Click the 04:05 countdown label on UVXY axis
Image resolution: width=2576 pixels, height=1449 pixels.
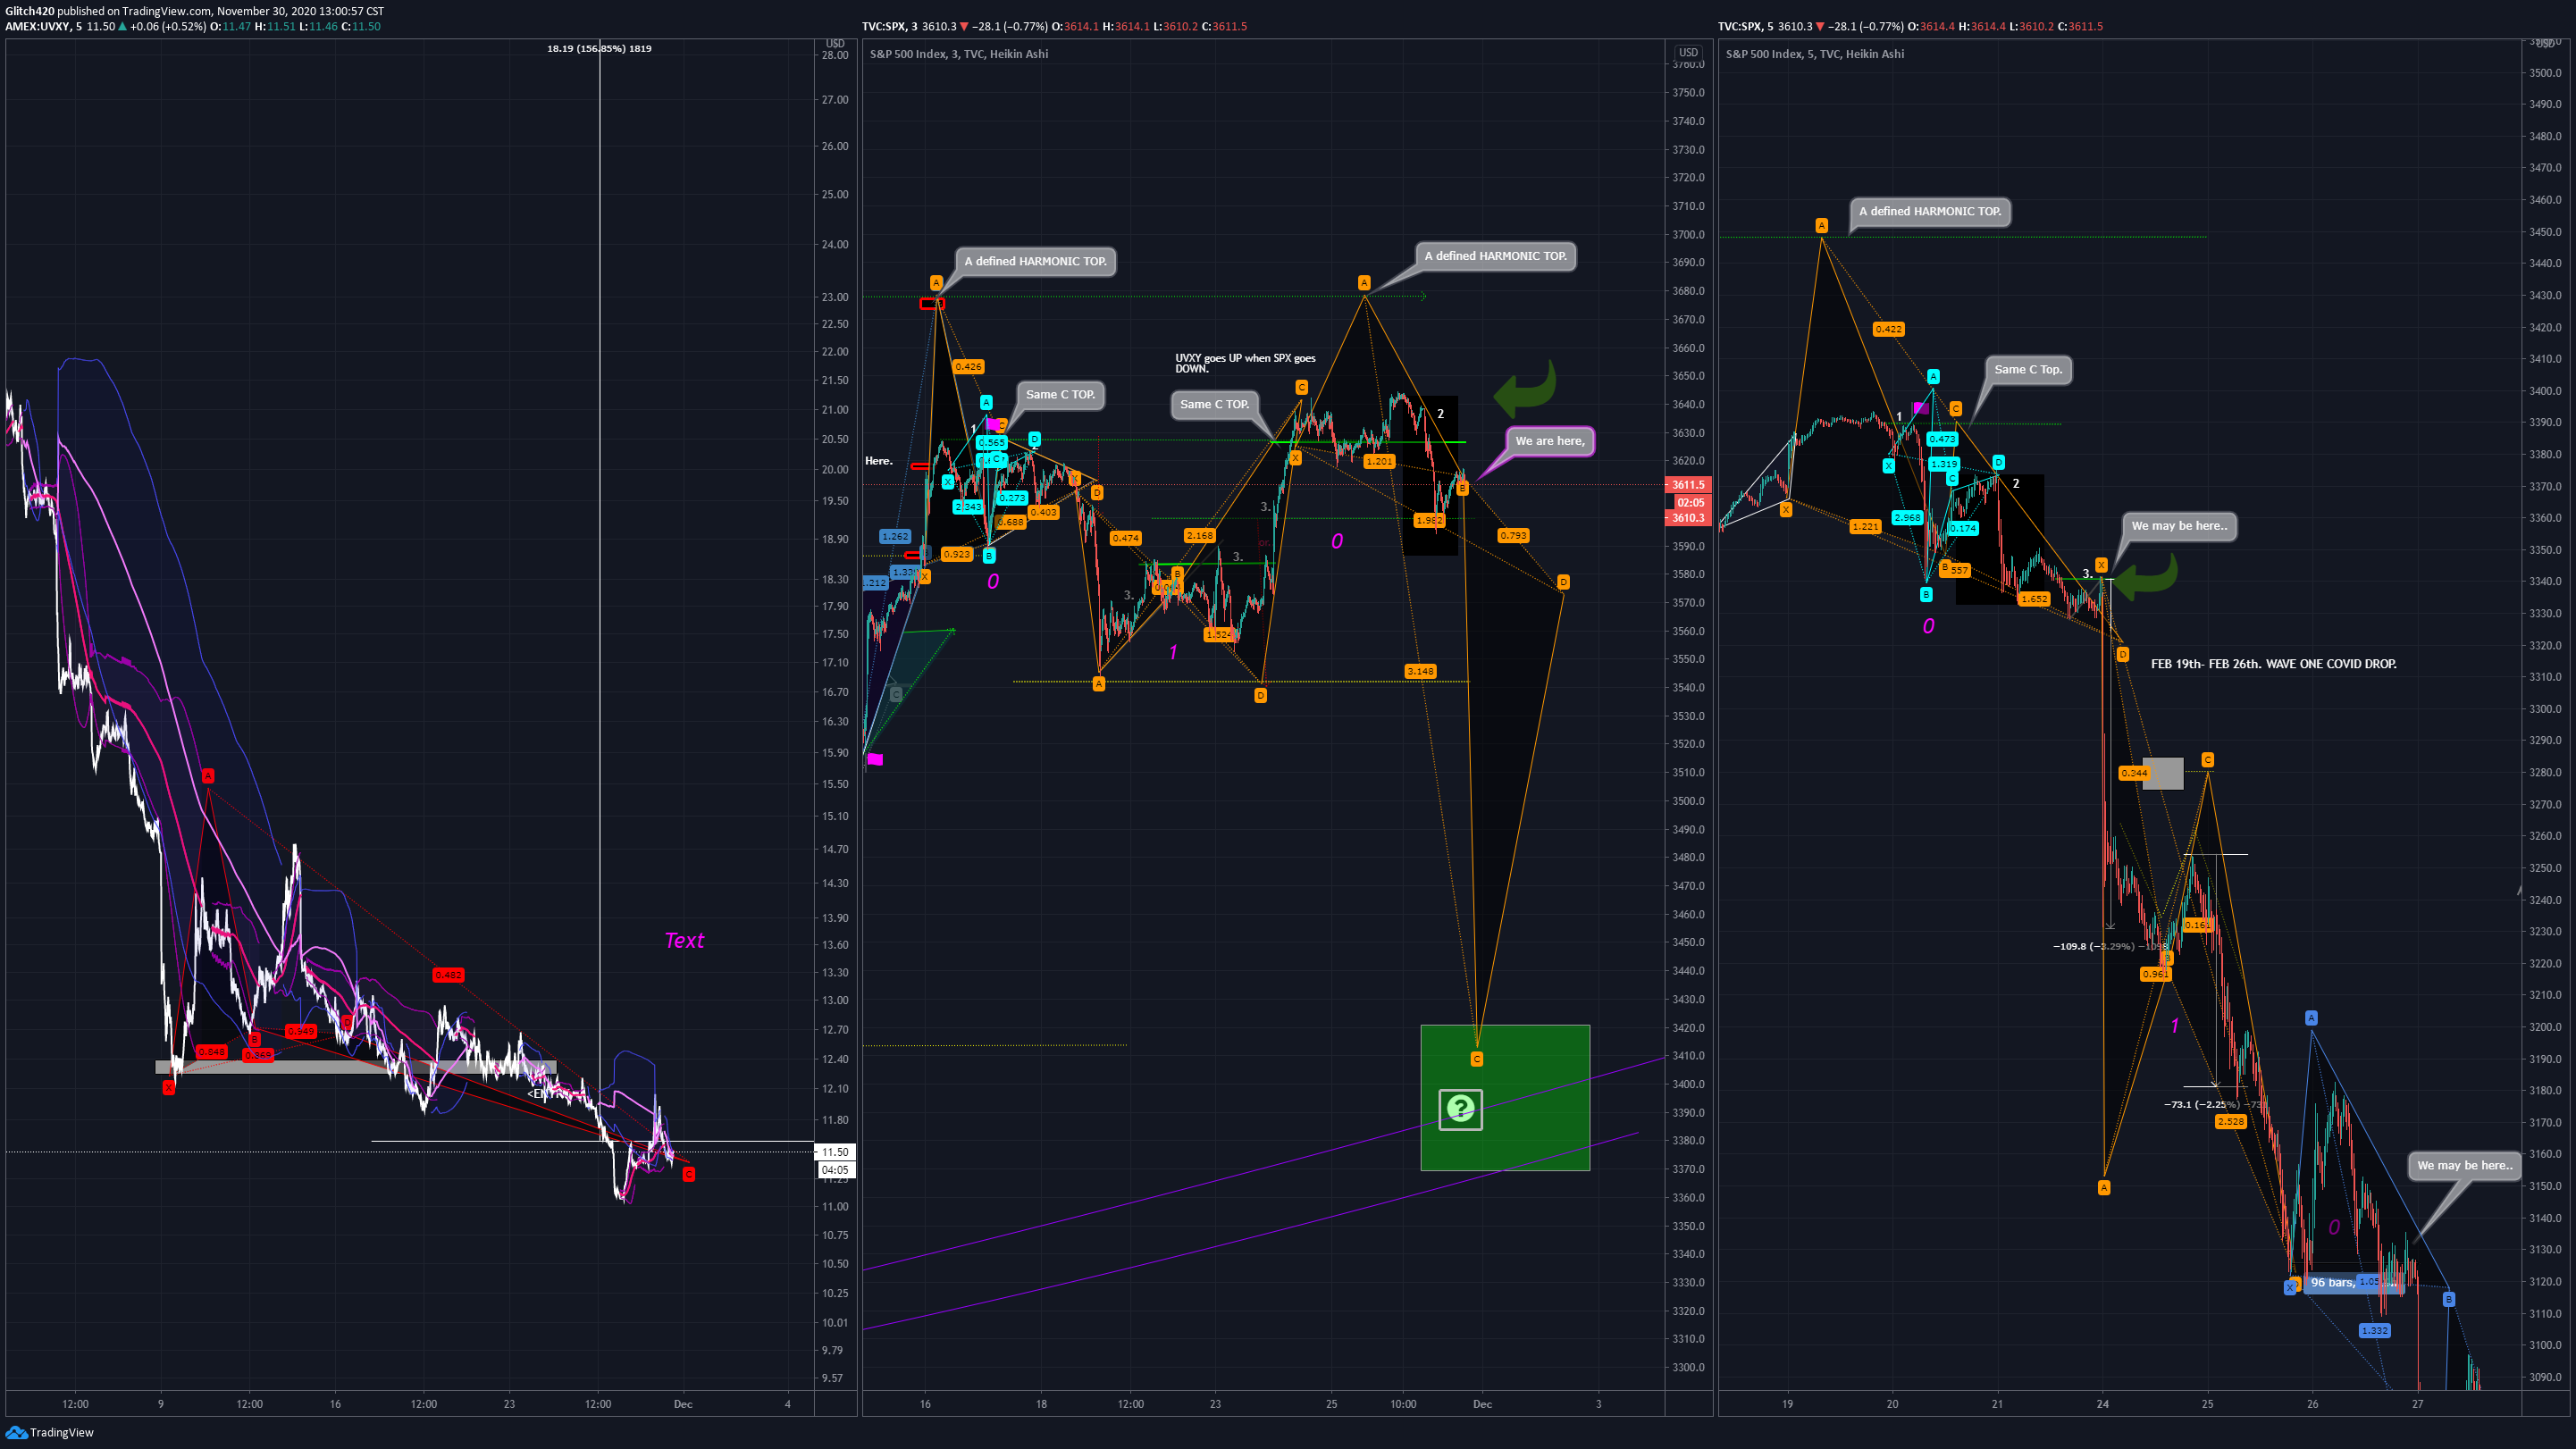pyautogui.click(x=835, y=1170)
